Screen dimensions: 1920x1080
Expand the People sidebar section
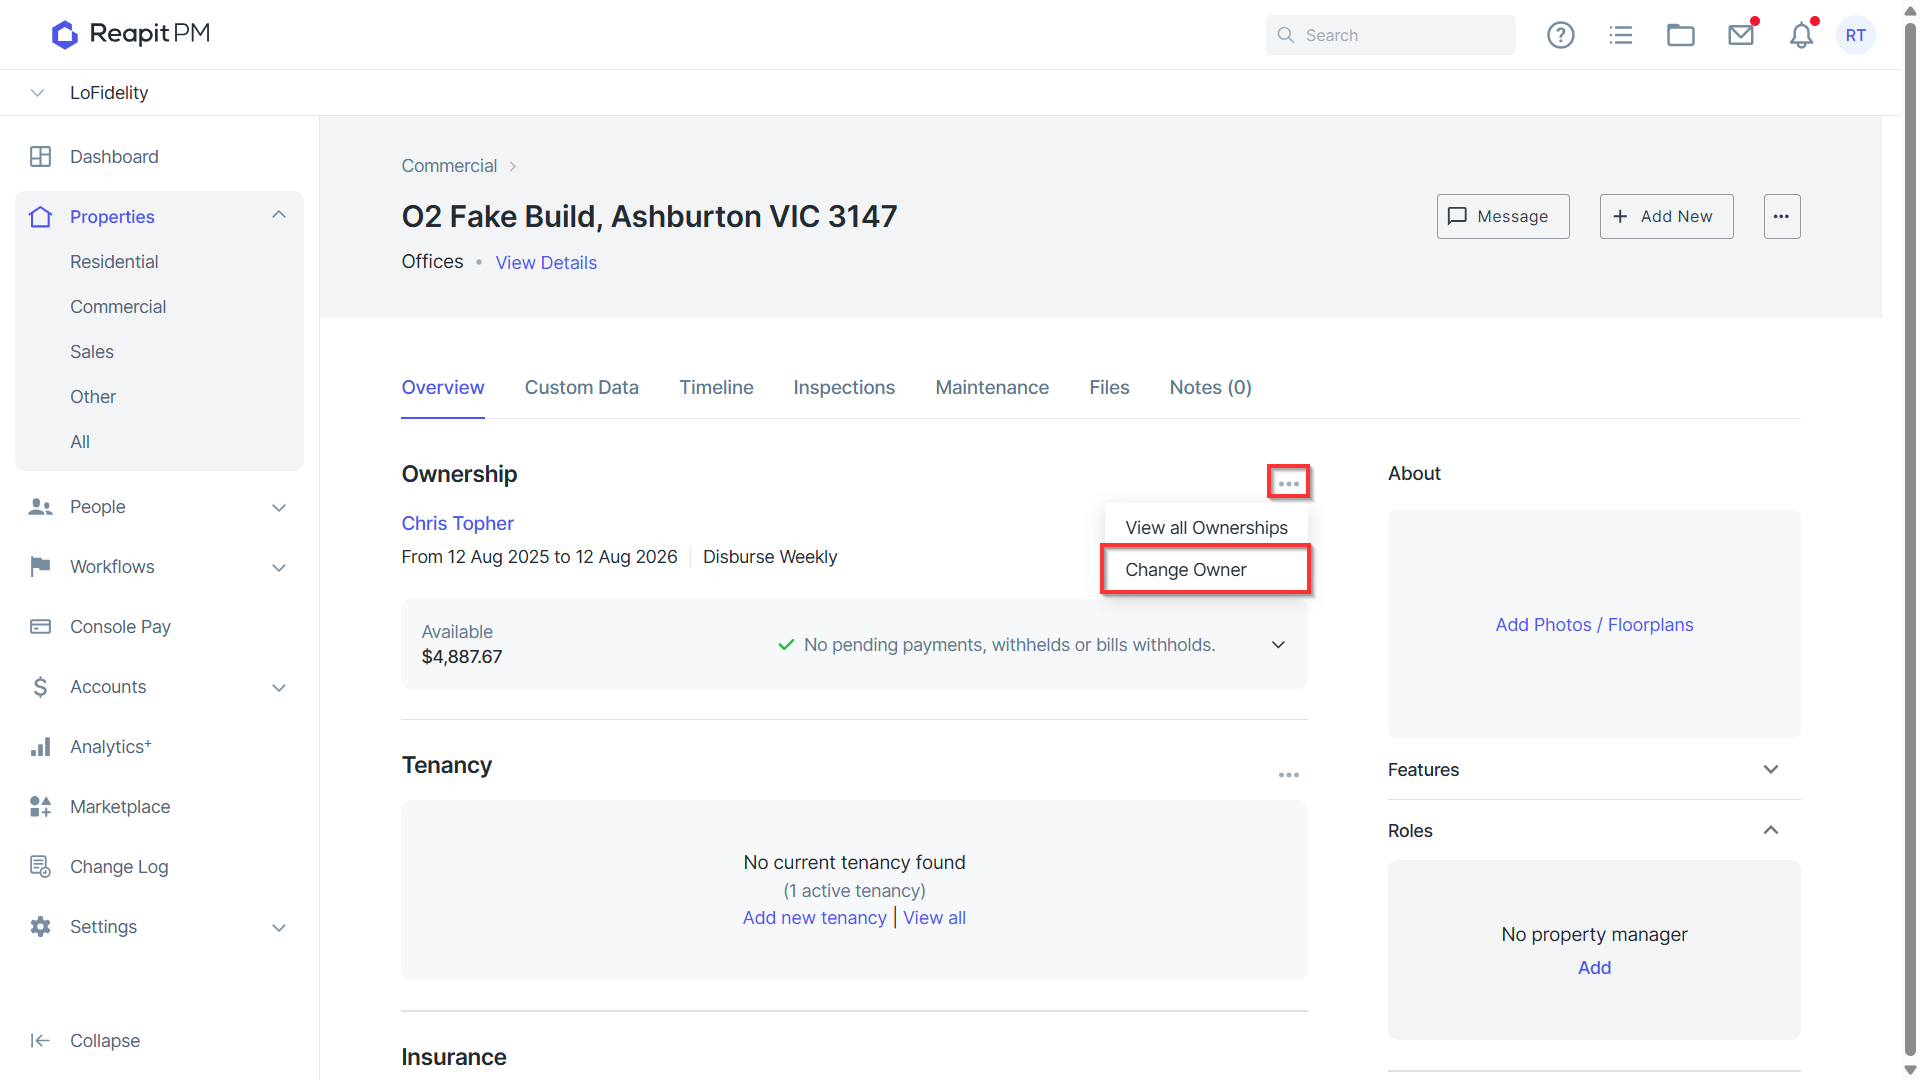point(279,507)
